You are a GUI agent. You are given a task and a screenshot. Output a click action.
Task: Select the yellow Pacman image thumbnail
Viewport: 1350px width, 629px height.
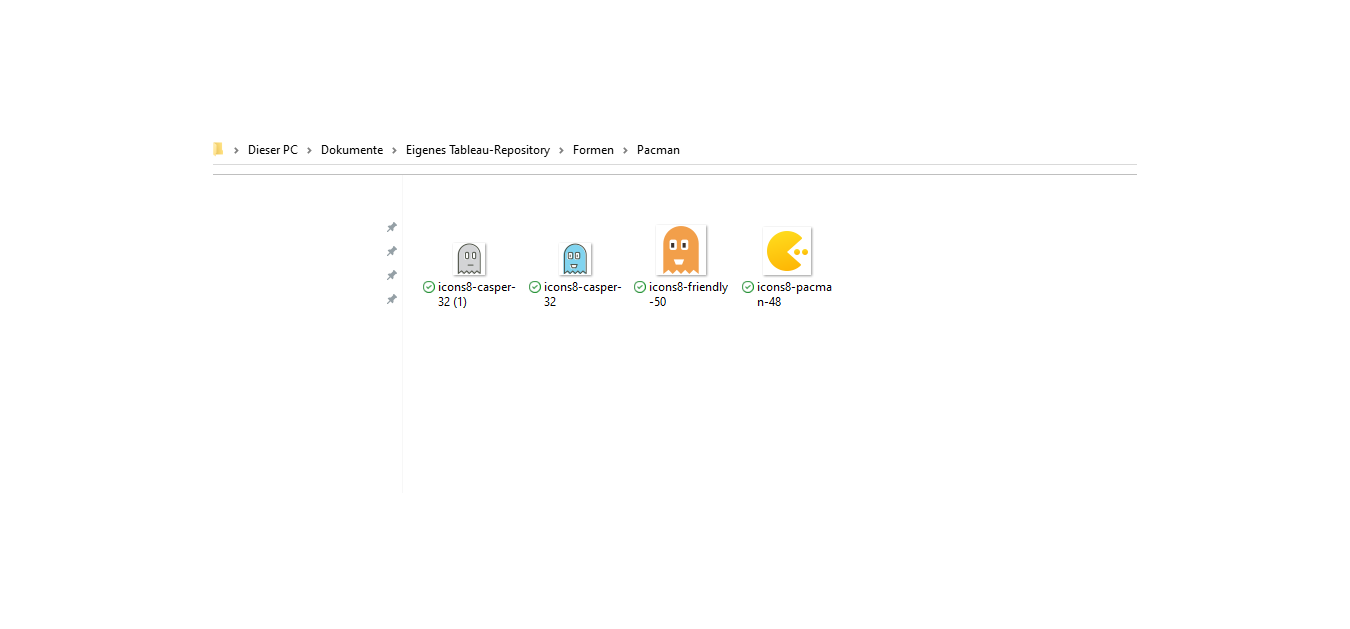tap(787, 251)
